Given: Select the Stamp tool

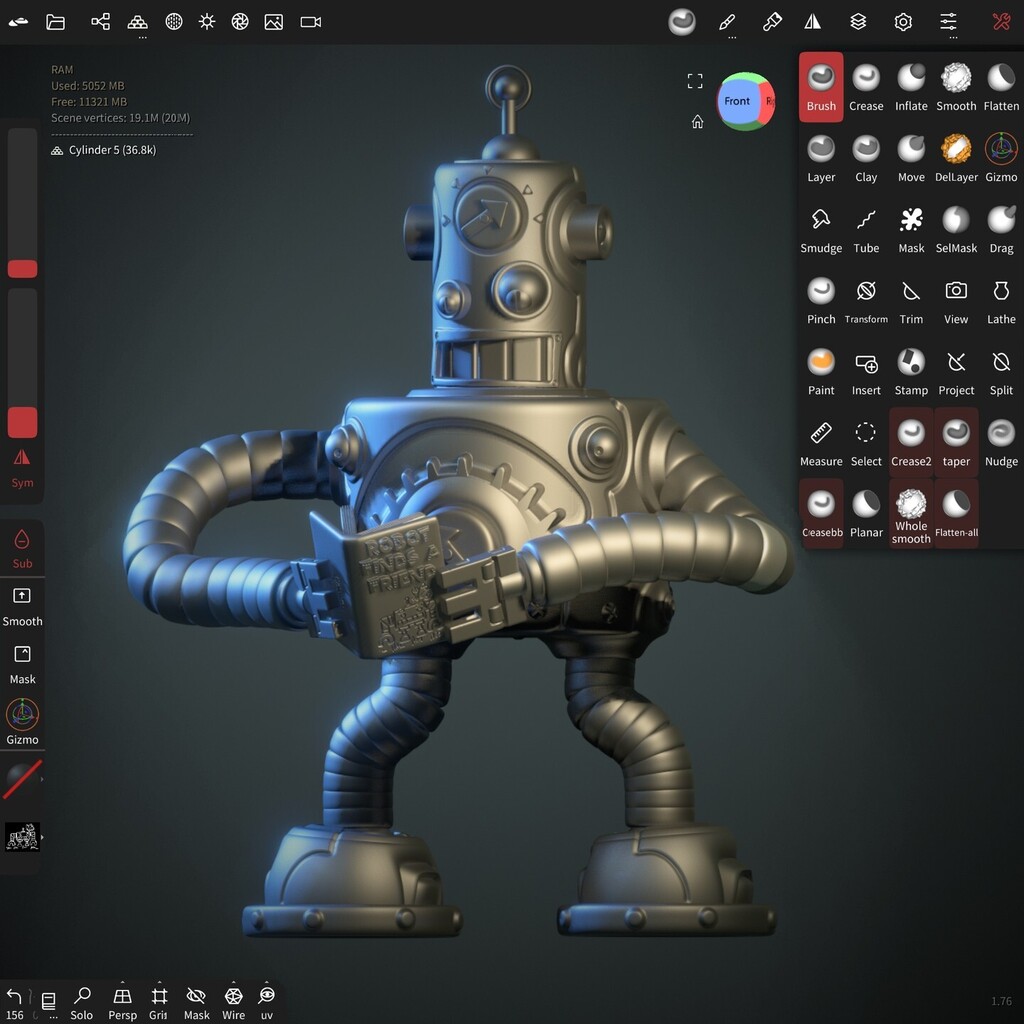Looking at the screenshot, I should pos(911,372).
